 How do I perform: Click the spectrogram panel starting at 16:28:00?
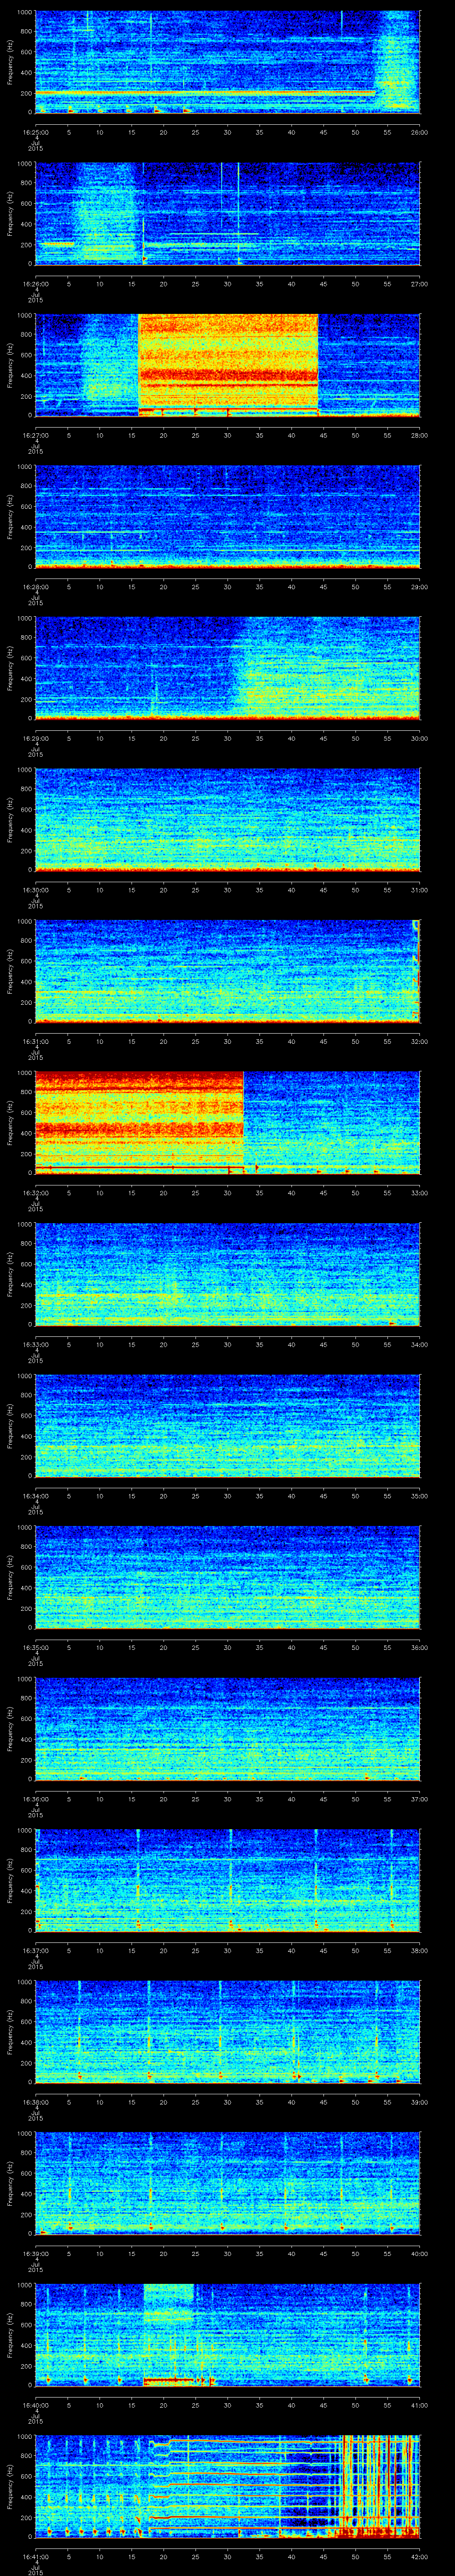tap(227, 517)
